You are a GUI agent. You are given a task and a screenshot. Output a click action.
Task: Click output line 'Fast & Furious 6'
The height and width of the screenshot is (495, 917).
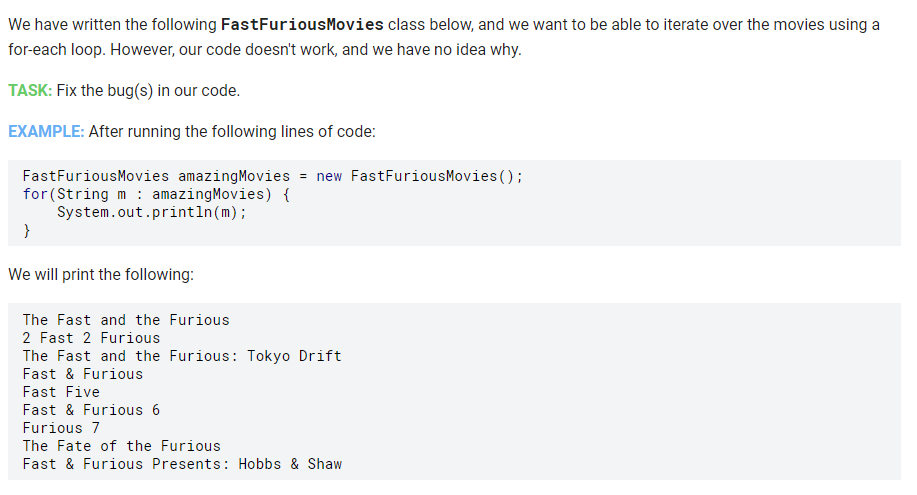pos(91,410)
